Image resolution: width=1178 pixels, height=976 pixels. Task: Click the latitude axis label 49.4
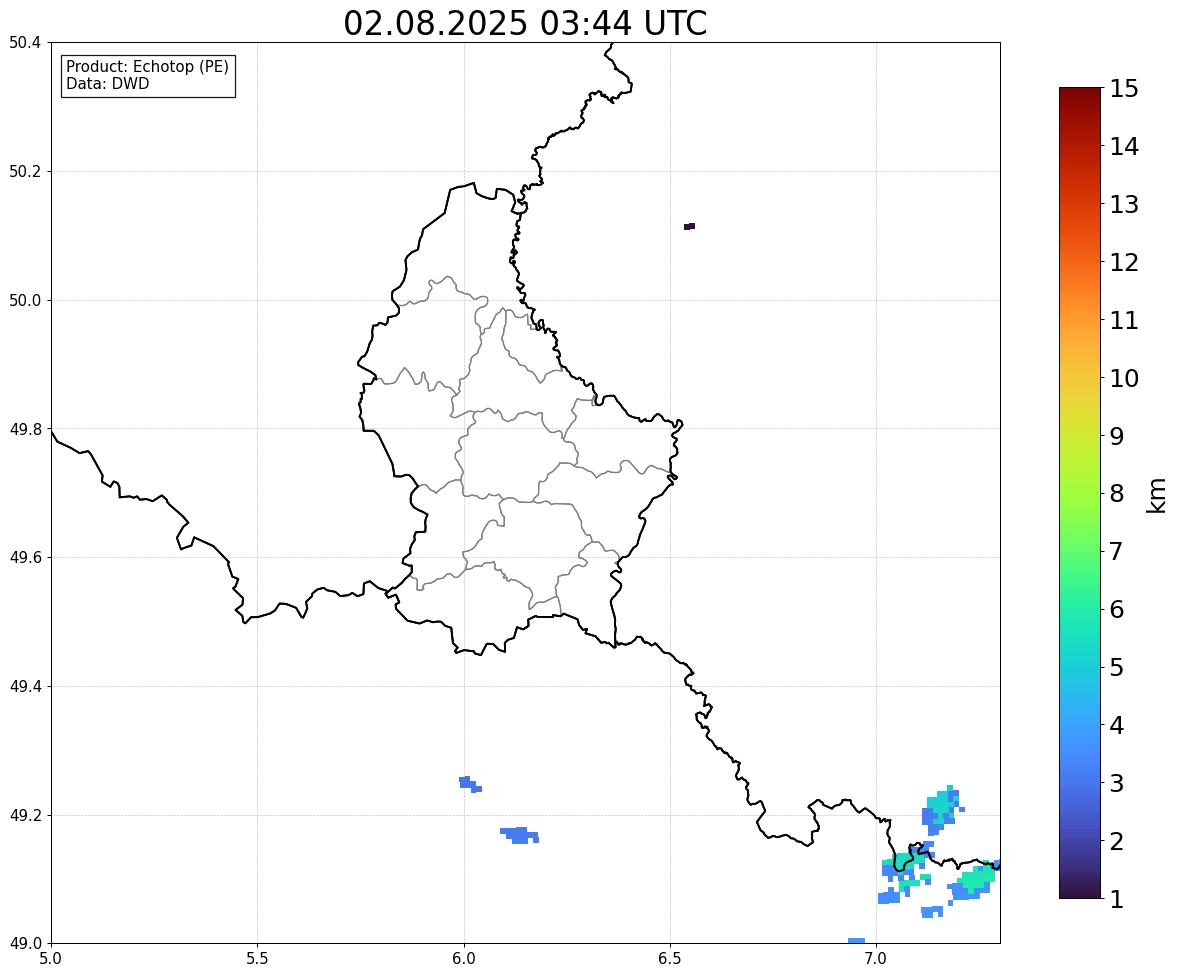point(25,686)
